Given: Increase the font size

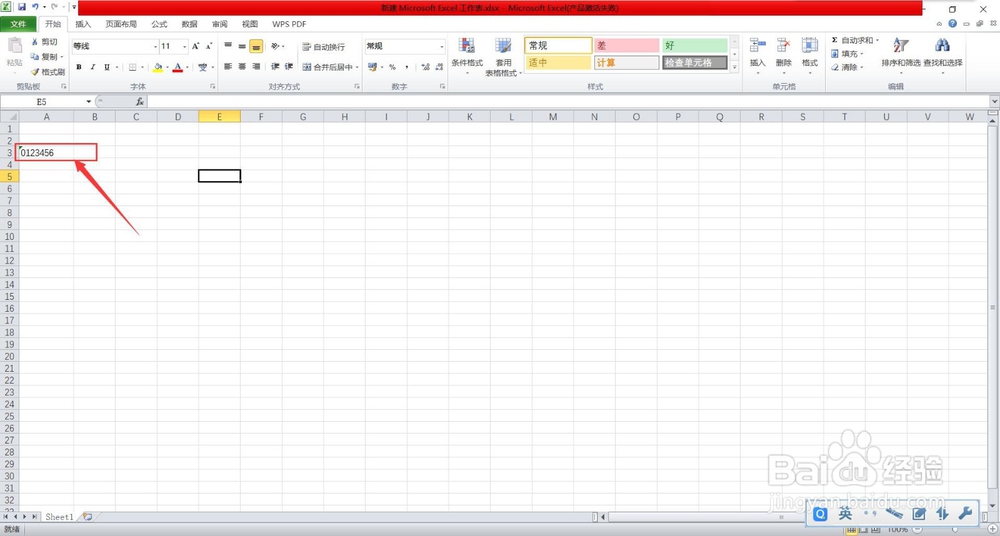Looking at the screenshot, I should [196, 46].
